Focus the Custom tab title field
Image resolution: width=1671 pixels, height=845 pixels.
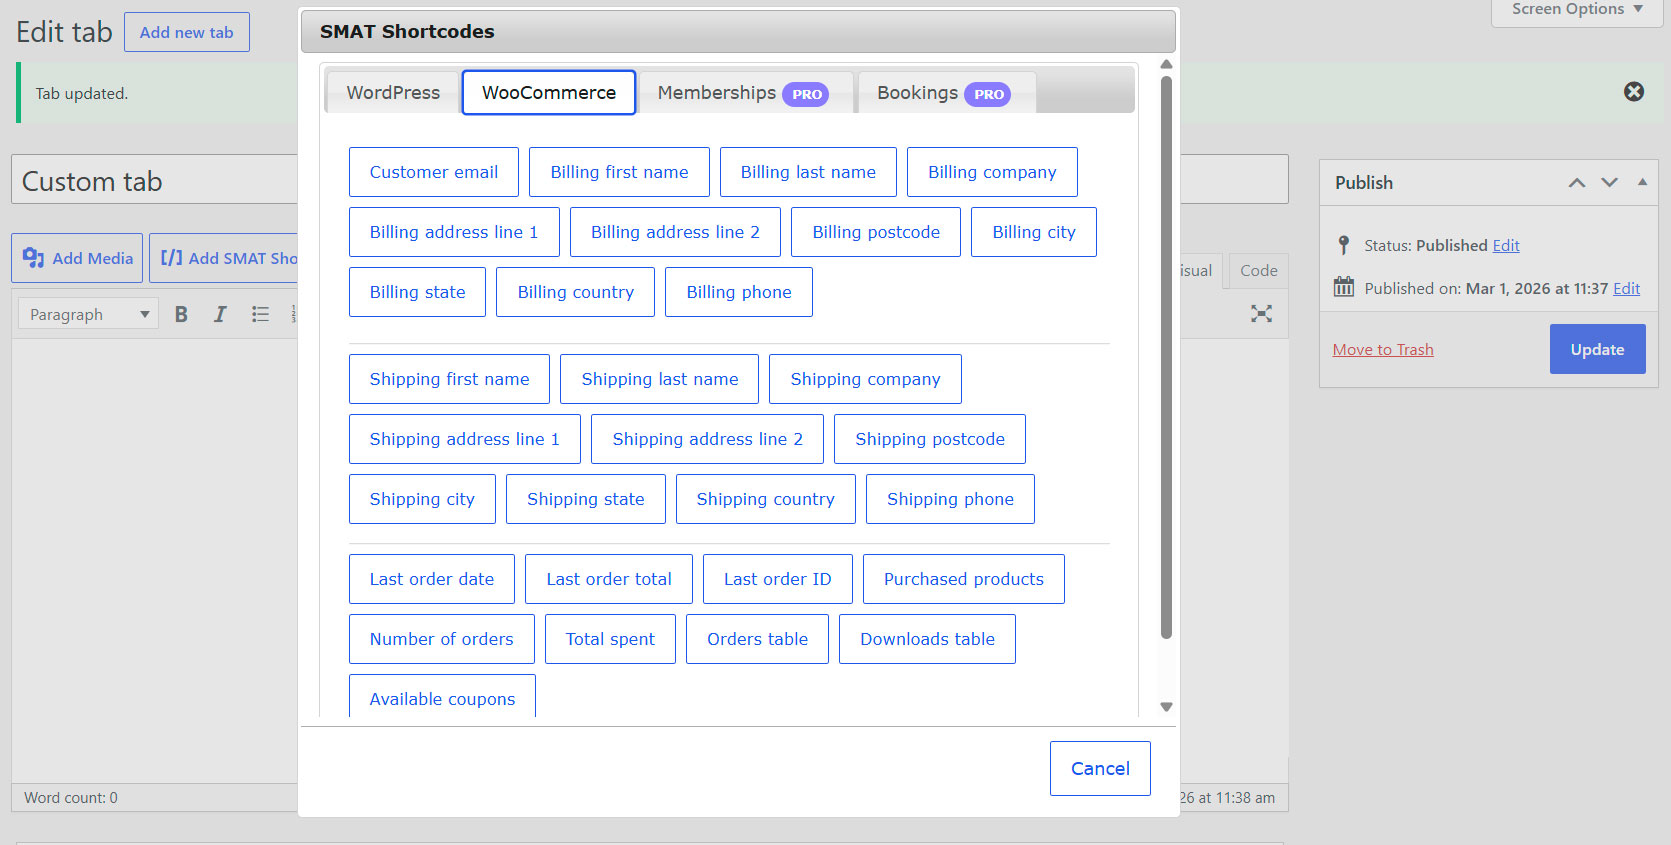pyautogui.click(x=155, y=180)
